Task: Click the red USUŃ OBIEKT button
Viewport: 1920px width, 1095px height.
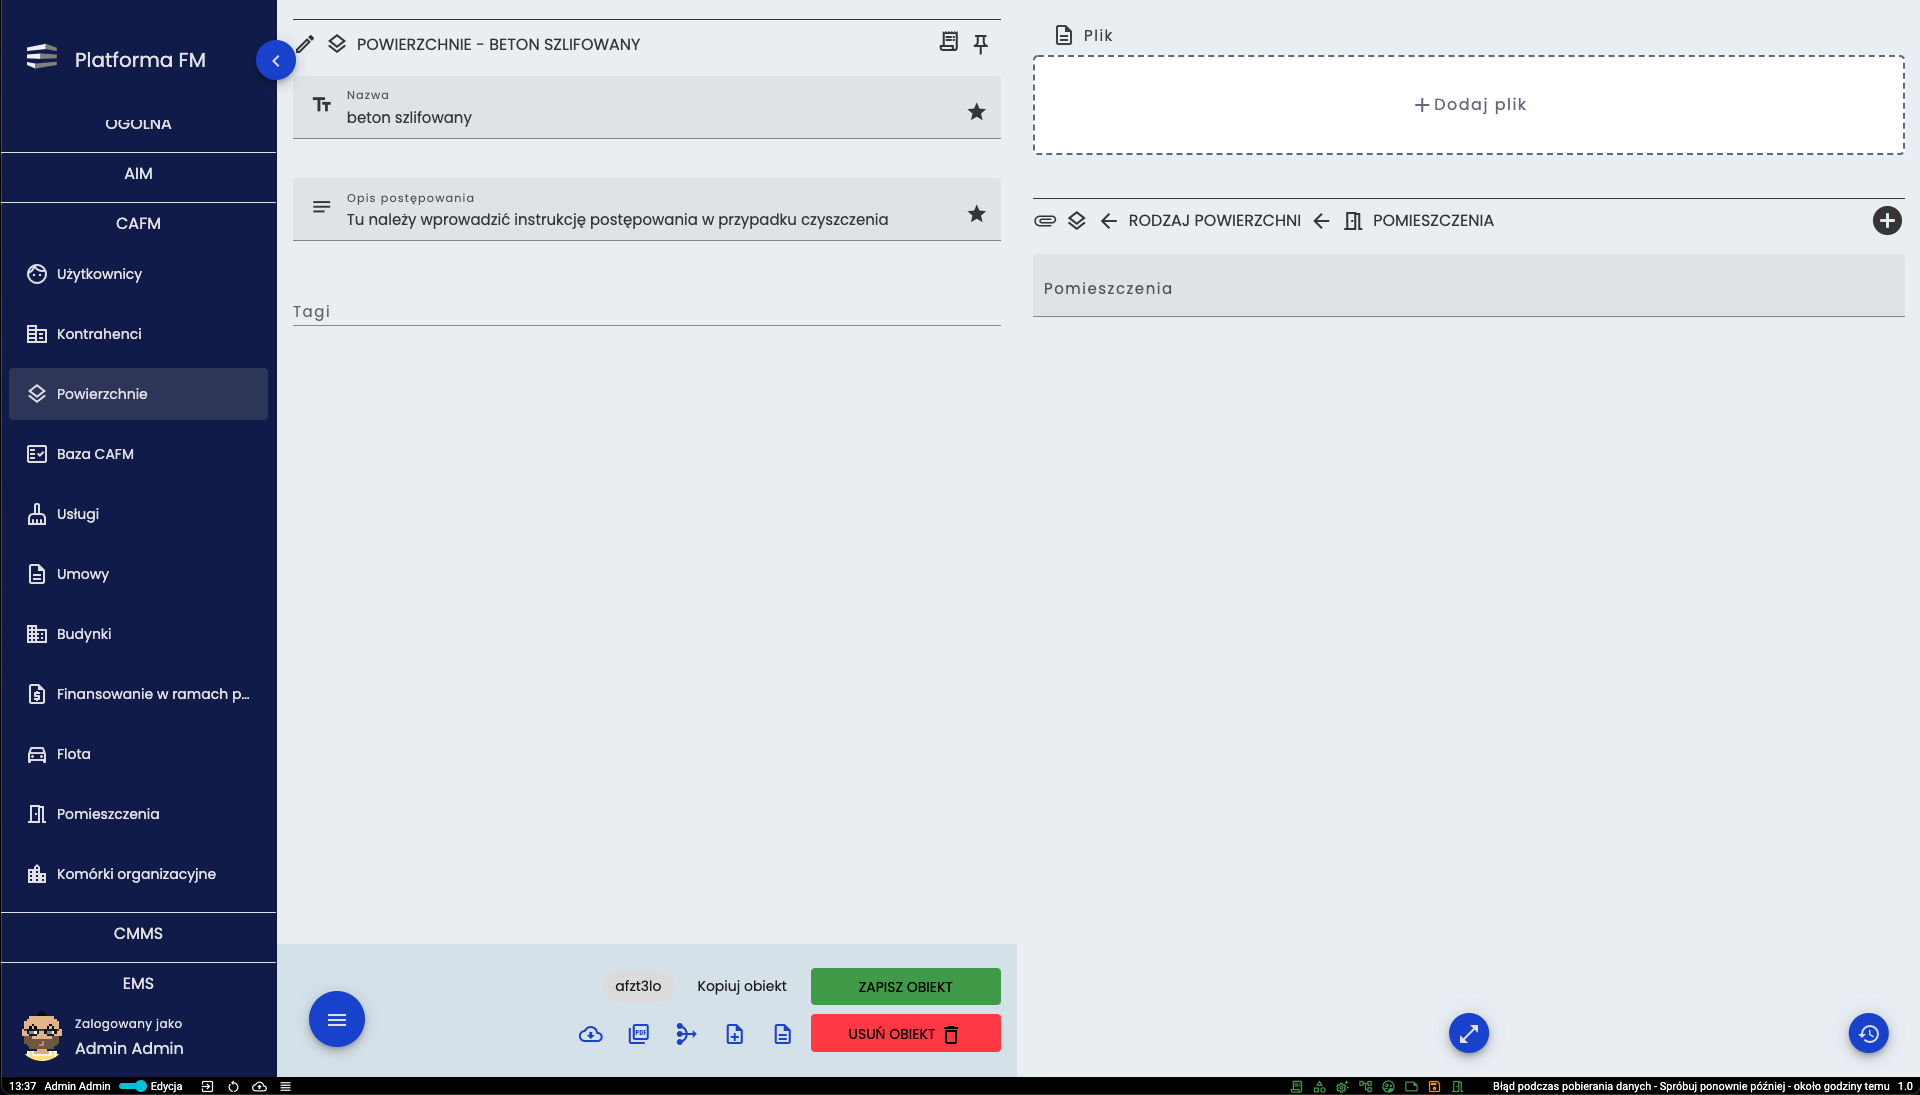Action: pos(906,1033)
